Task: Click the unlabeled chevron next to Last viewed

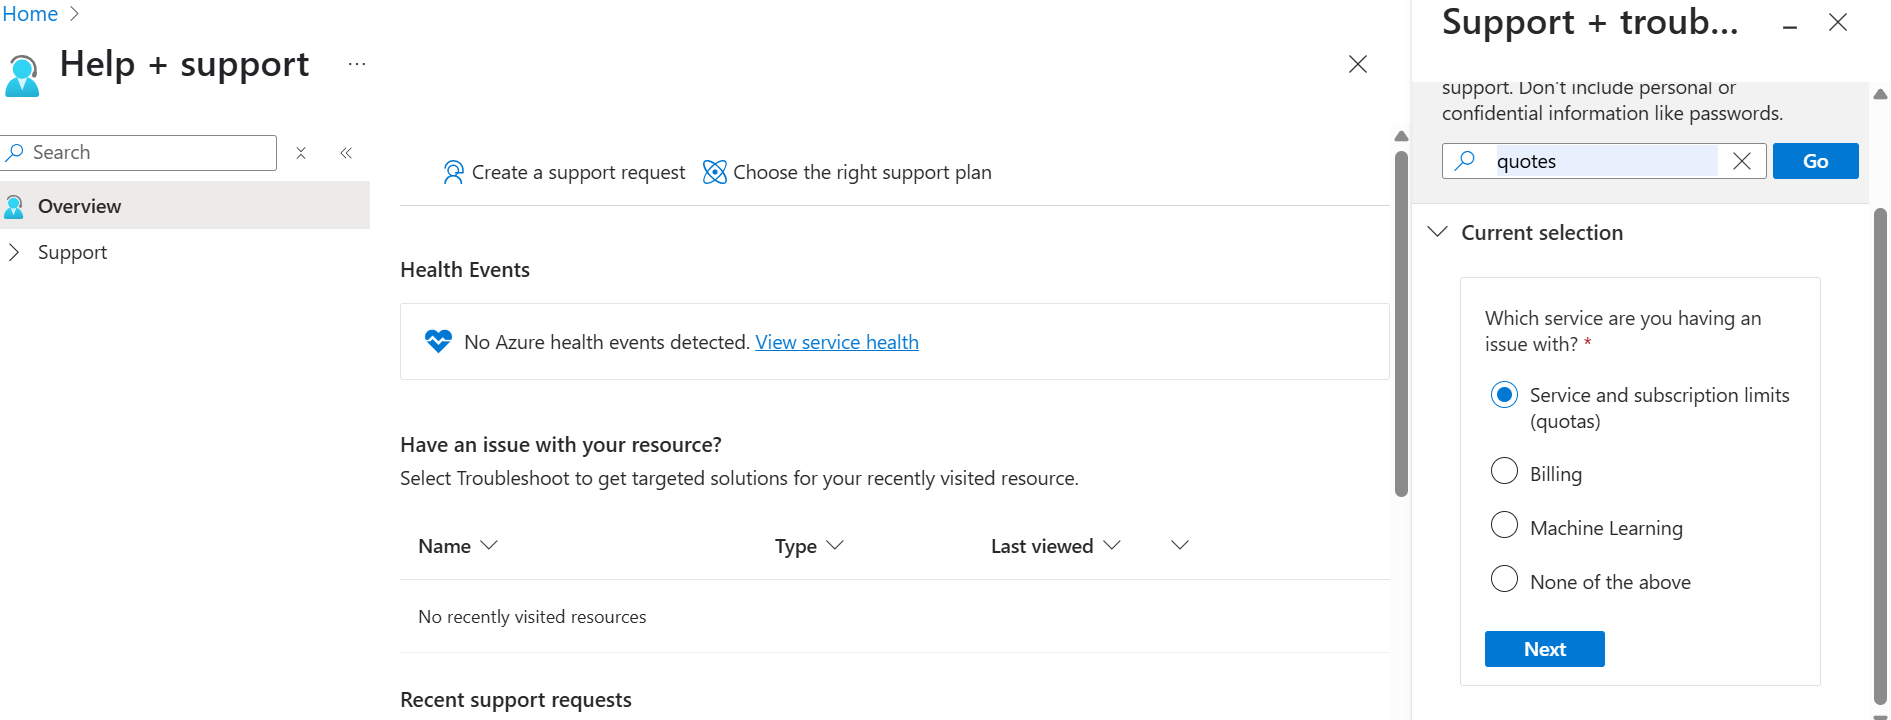Action: click(x=1180, y=545)
